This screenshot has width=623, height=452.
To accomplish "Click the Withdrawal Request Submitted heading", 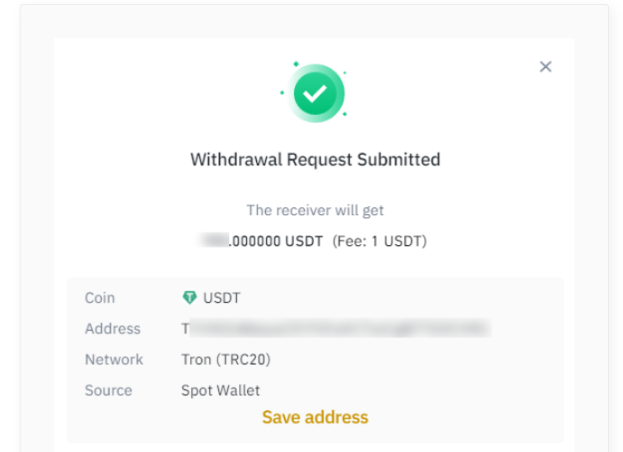I will pos(315,159).
